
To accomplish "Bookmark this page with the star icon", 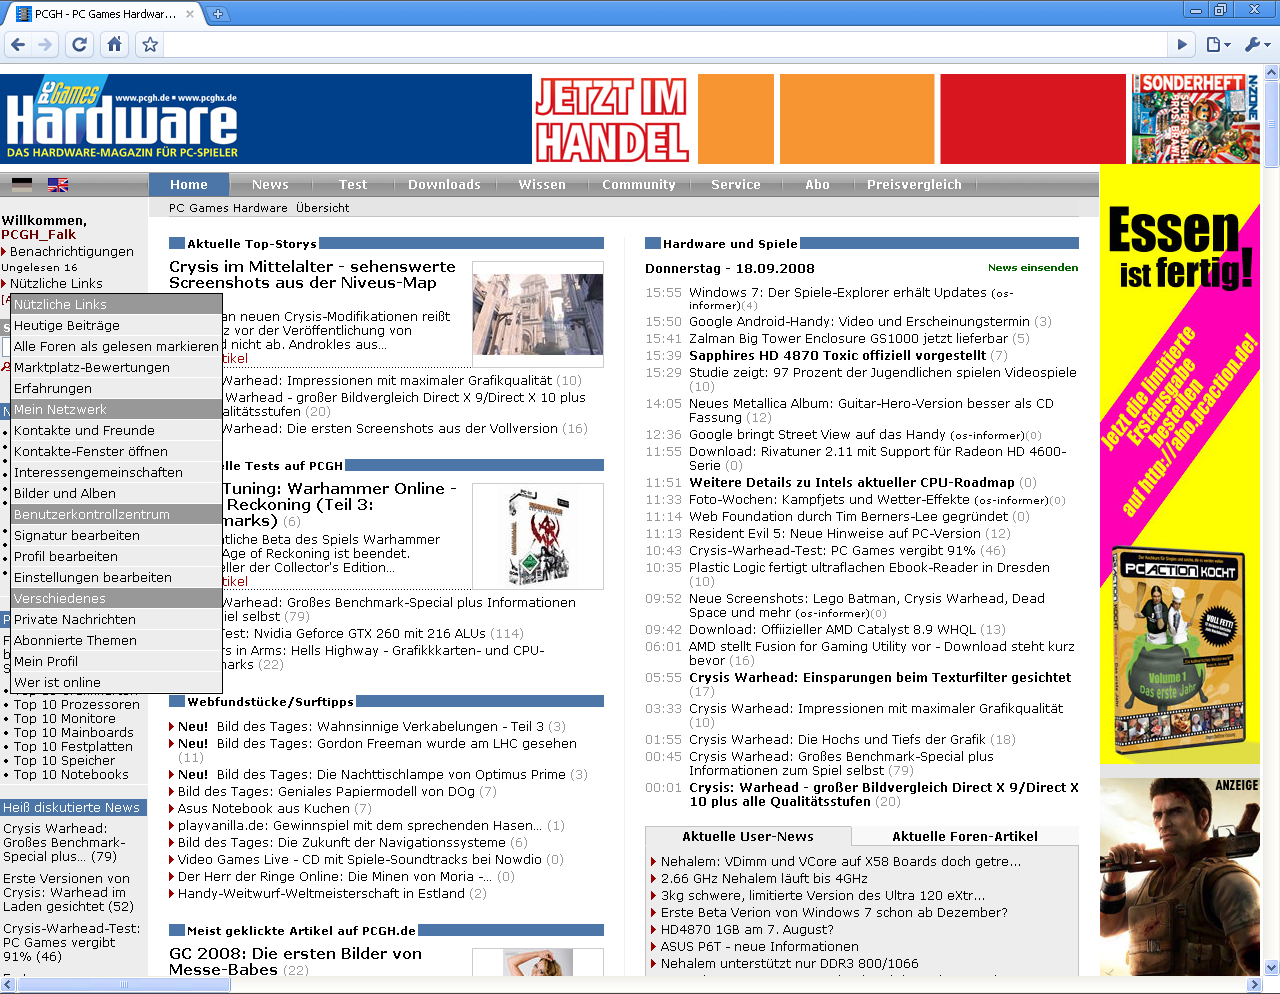I will click(150, 44).
